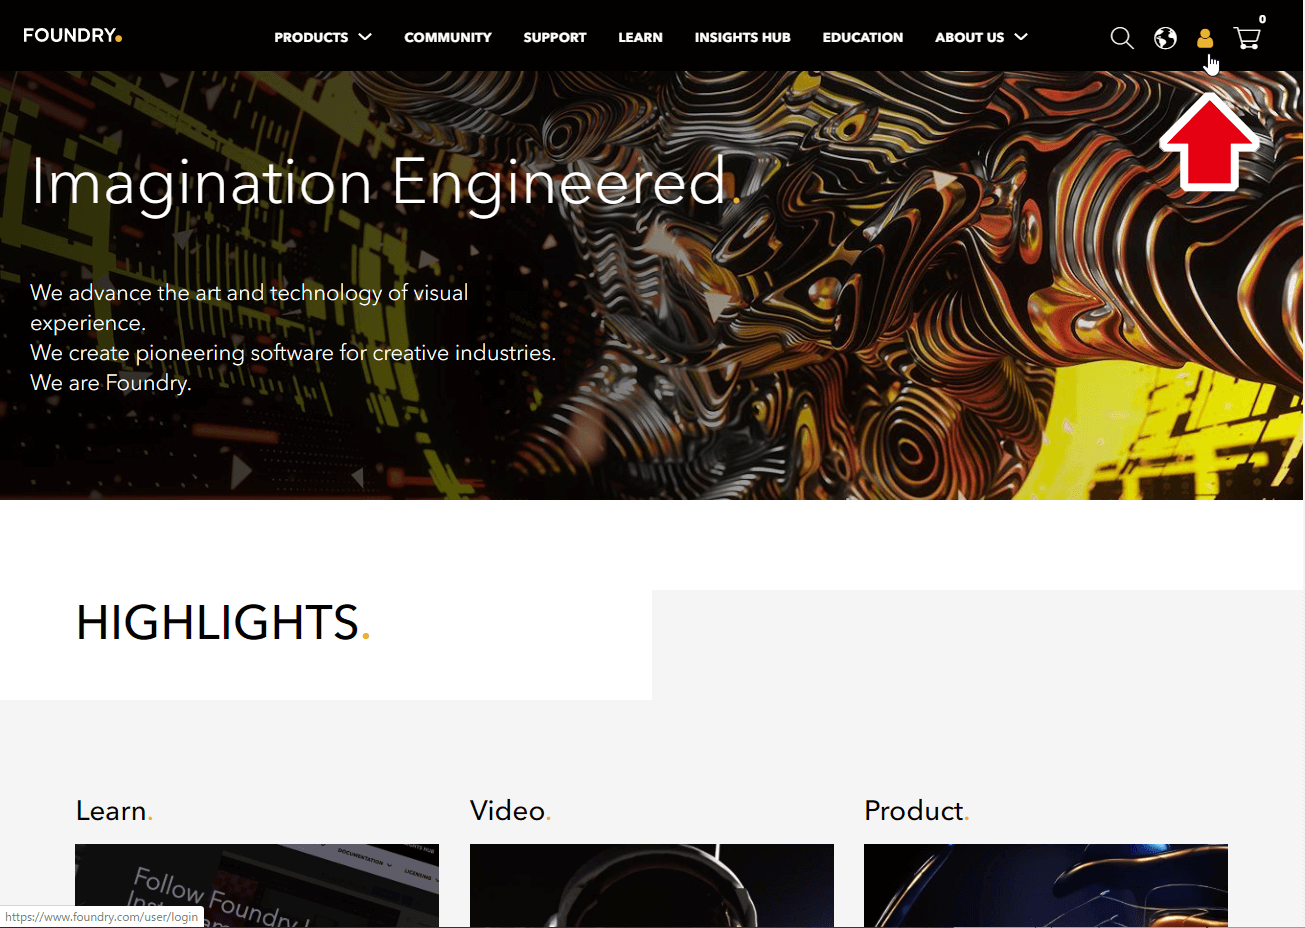Open the search magnifier icon
Viewport: 1305px width, 928px height.
point(1122,38)
